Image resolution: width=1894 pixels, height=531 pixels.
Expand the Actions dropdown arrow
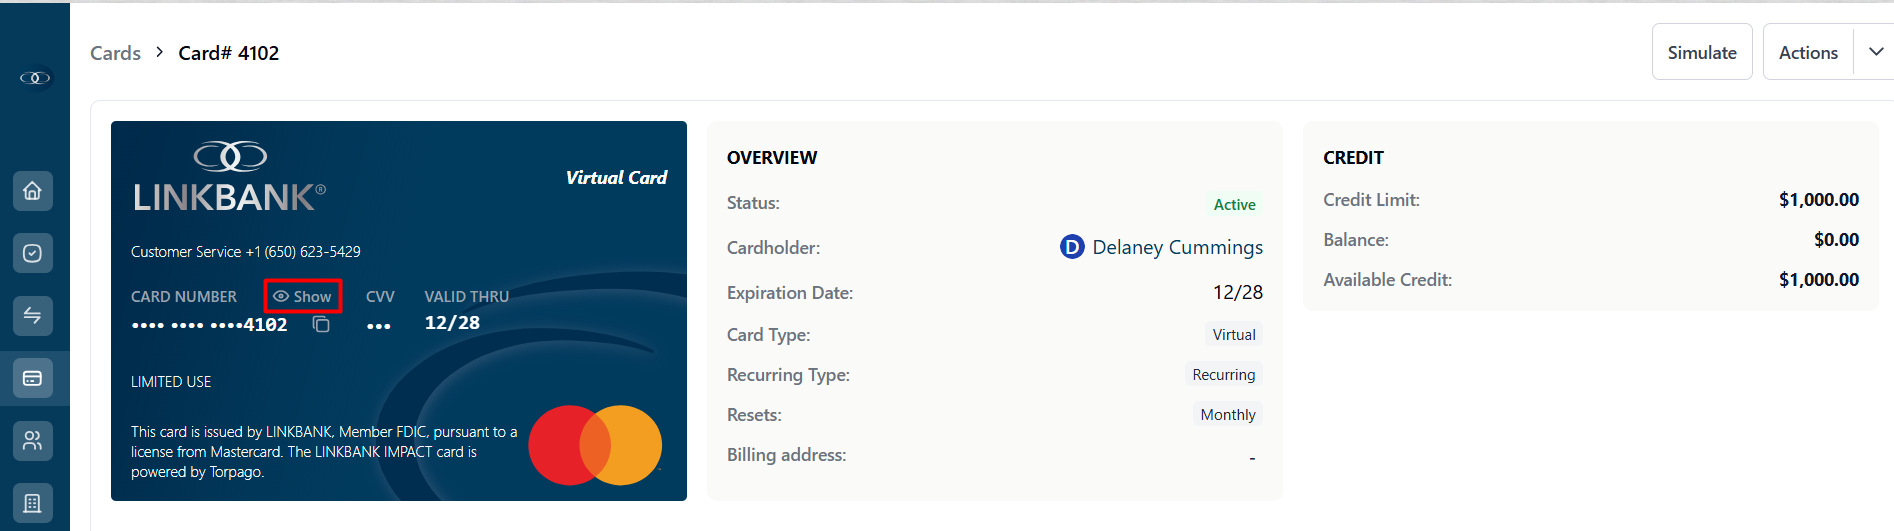tap(1875, 52)
